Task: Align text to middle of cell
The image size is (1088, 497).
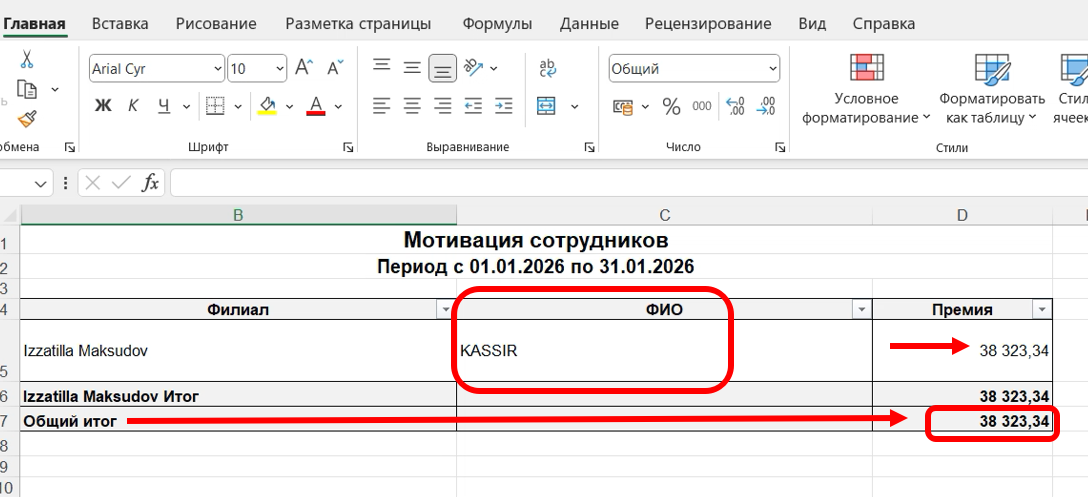Action: coord(412,68)
